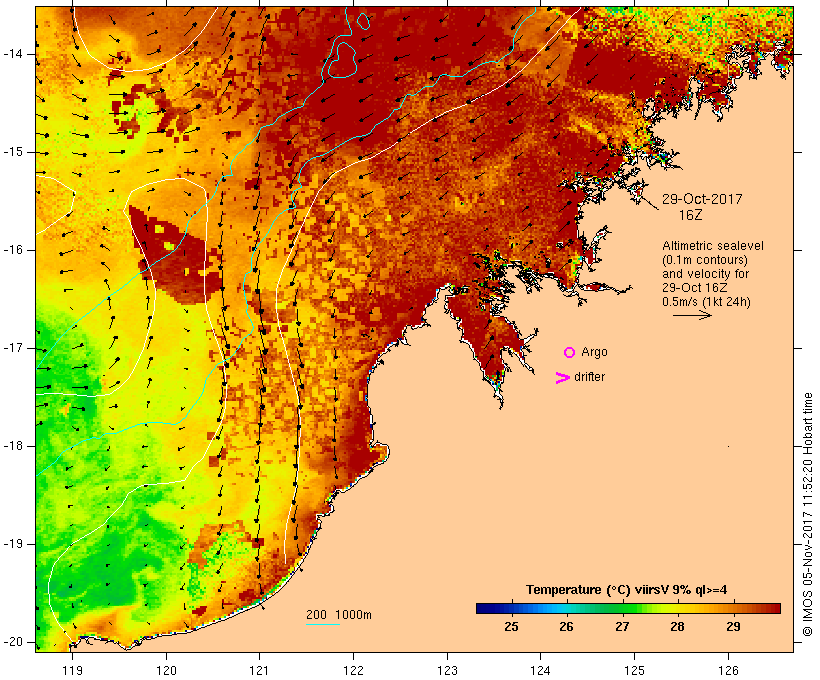
Task: Click the 'and velocity for' text line
Action: tap(705, 274)
